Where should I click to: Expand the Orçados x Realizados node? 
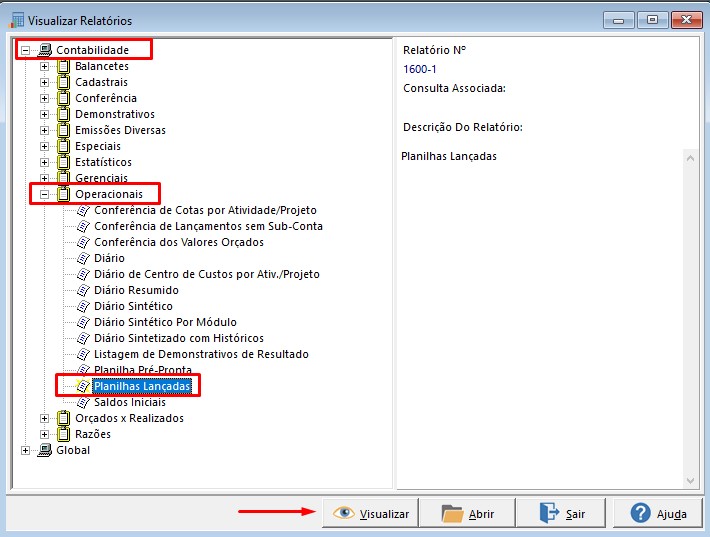coord(44,418)
